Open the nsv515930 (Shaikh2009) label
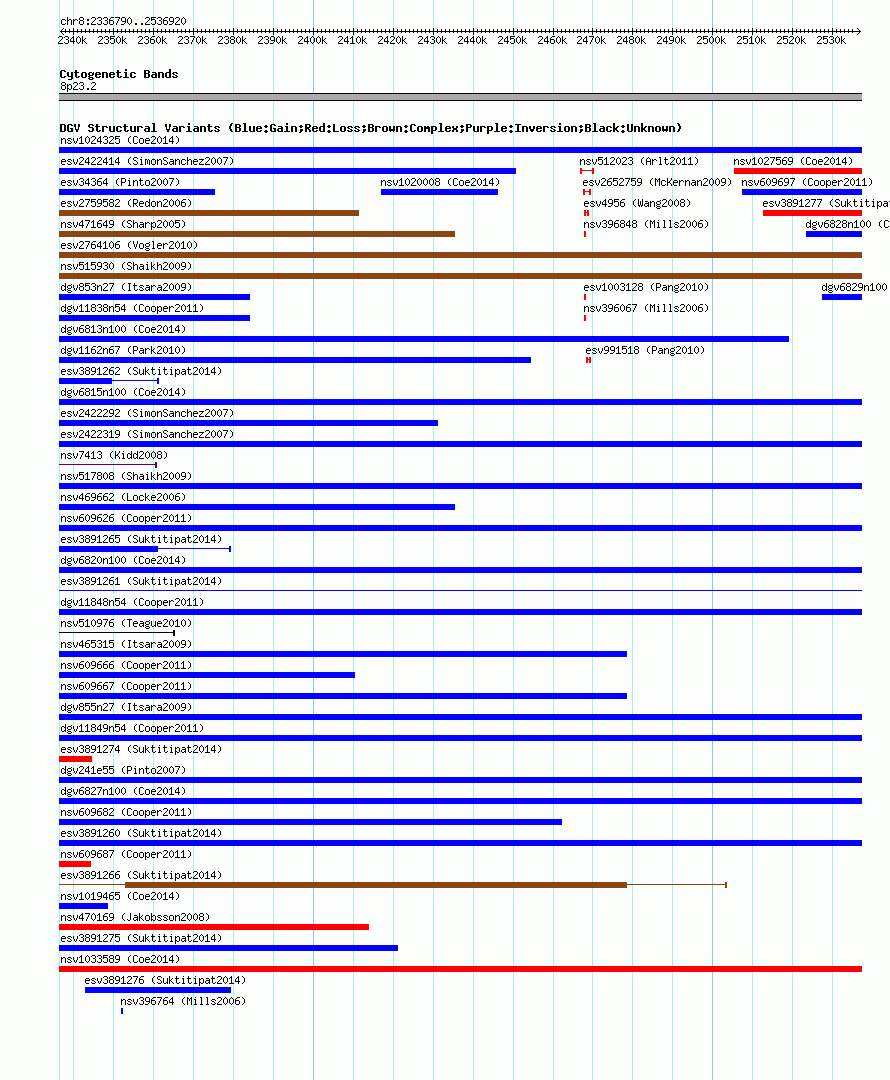The height and width of the screenshot is (1080, 890). click(x=126, y=267)
